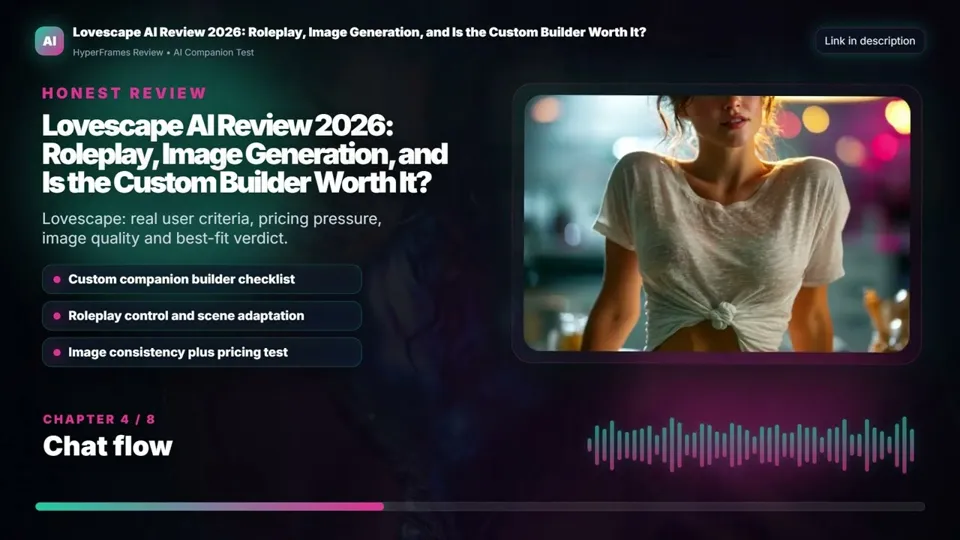
Task: Click the top header video title
Action: 359,32
